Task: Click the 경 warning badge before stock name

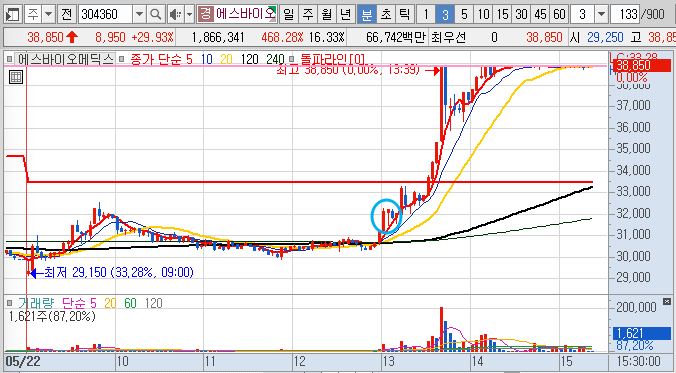Action: click(x=206, y=15)
